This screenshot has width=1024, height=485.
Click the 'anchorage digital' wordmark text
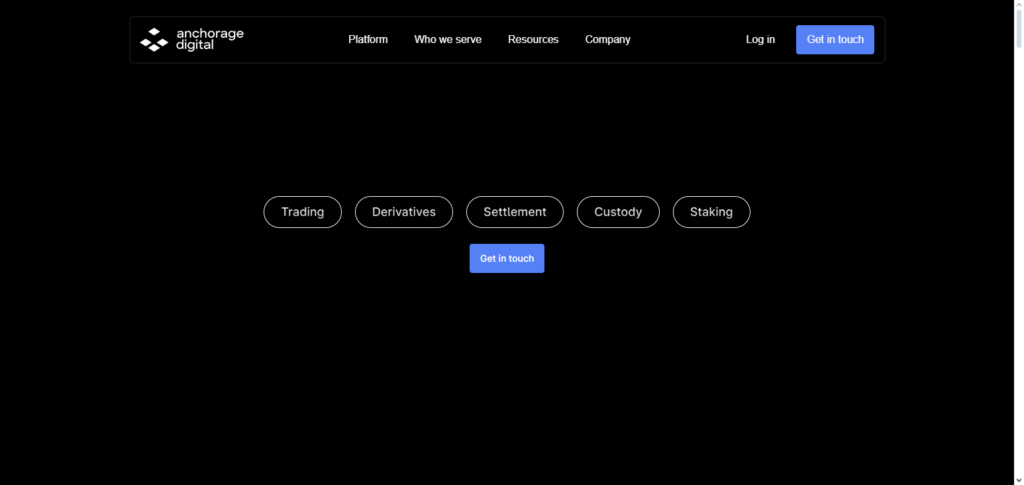209,40
